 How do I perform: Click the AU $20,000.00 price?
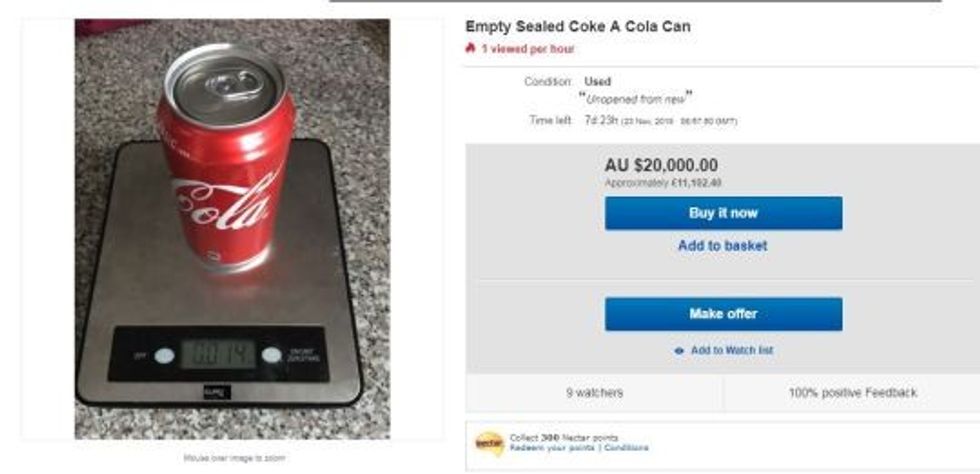point(661,165)
